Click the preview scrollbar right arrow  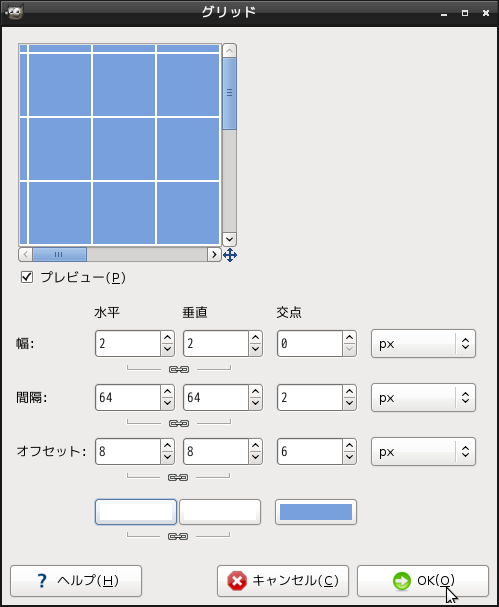pyautogui.click(x=214, y=254)
